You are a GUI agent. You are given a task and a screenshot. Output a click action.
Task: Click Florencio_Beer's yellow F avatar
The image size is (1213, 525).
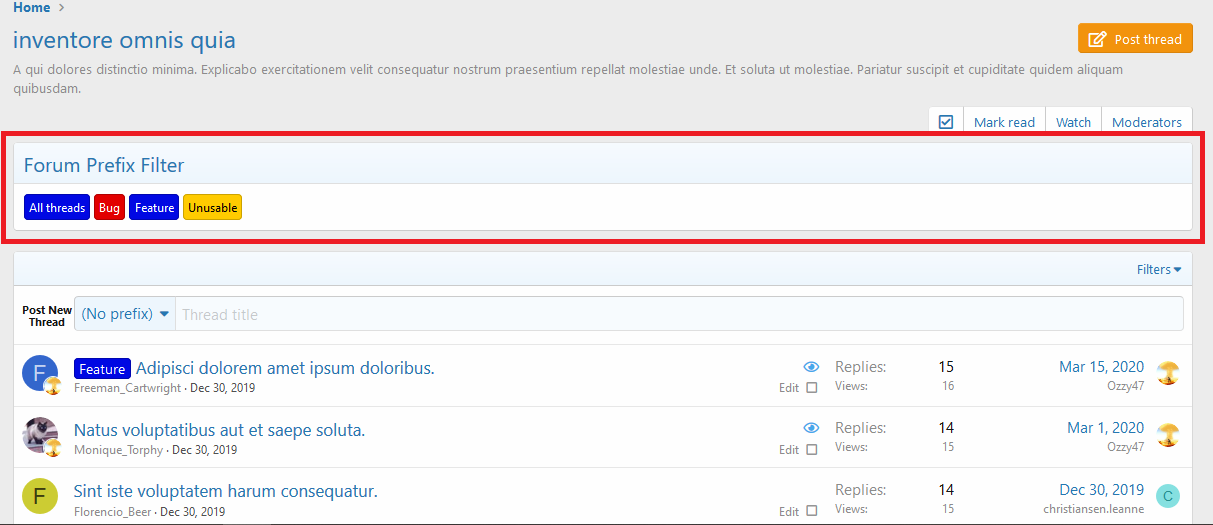(x=39, y=496)
